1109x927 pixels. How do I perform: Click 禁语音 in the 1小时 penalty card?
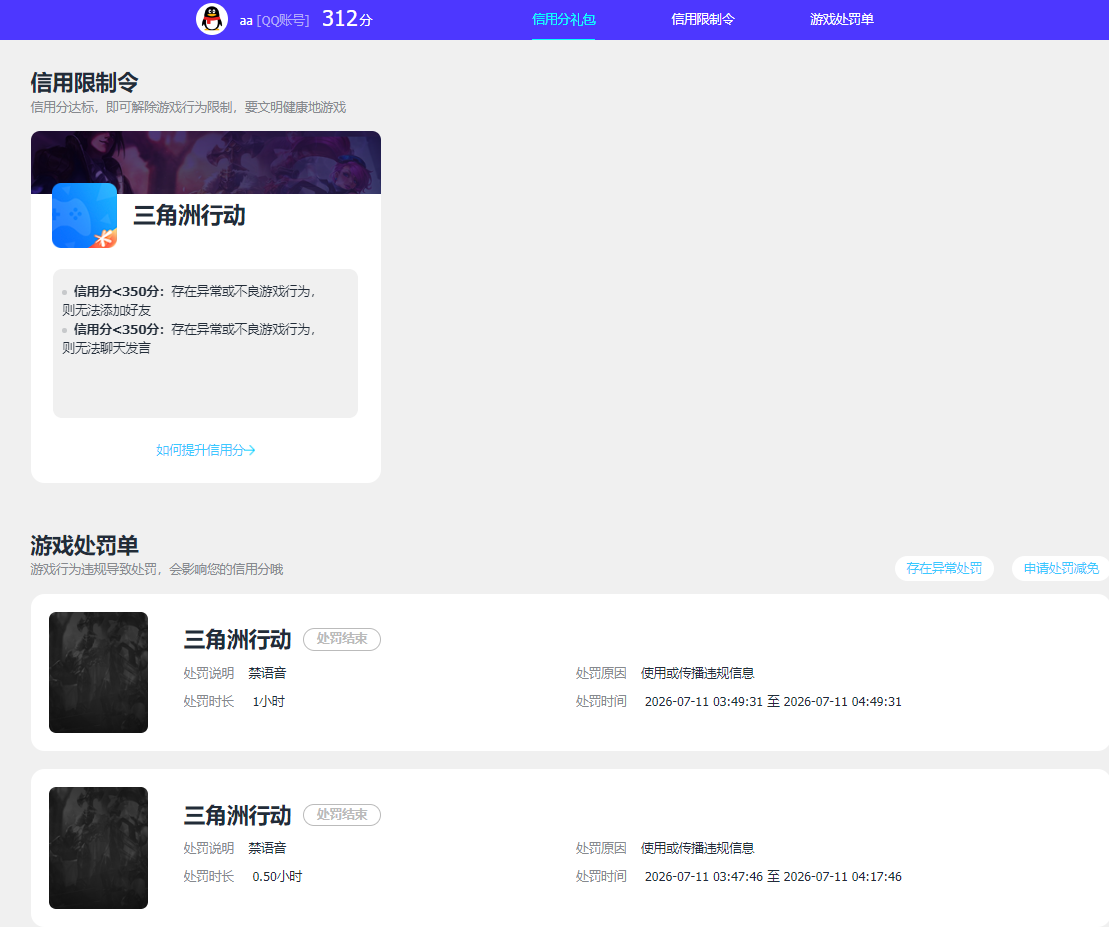(x=267, y=673)
